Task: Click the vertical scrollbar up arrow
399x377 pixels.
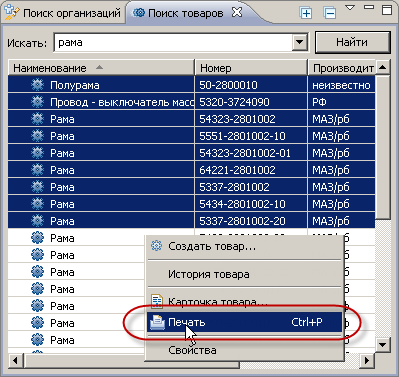Action: [x=382, y=67]
